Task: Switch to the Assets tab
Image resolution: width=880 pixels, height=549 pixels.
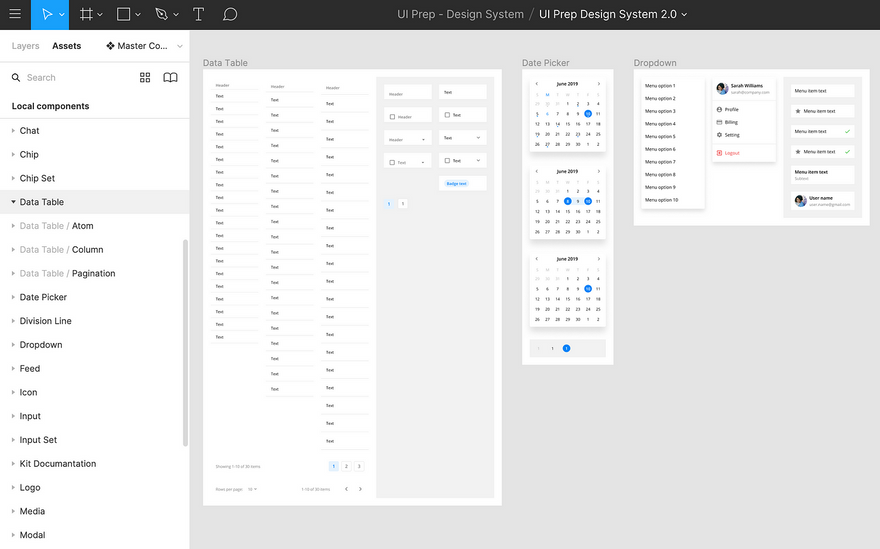Action: (66, 45)
